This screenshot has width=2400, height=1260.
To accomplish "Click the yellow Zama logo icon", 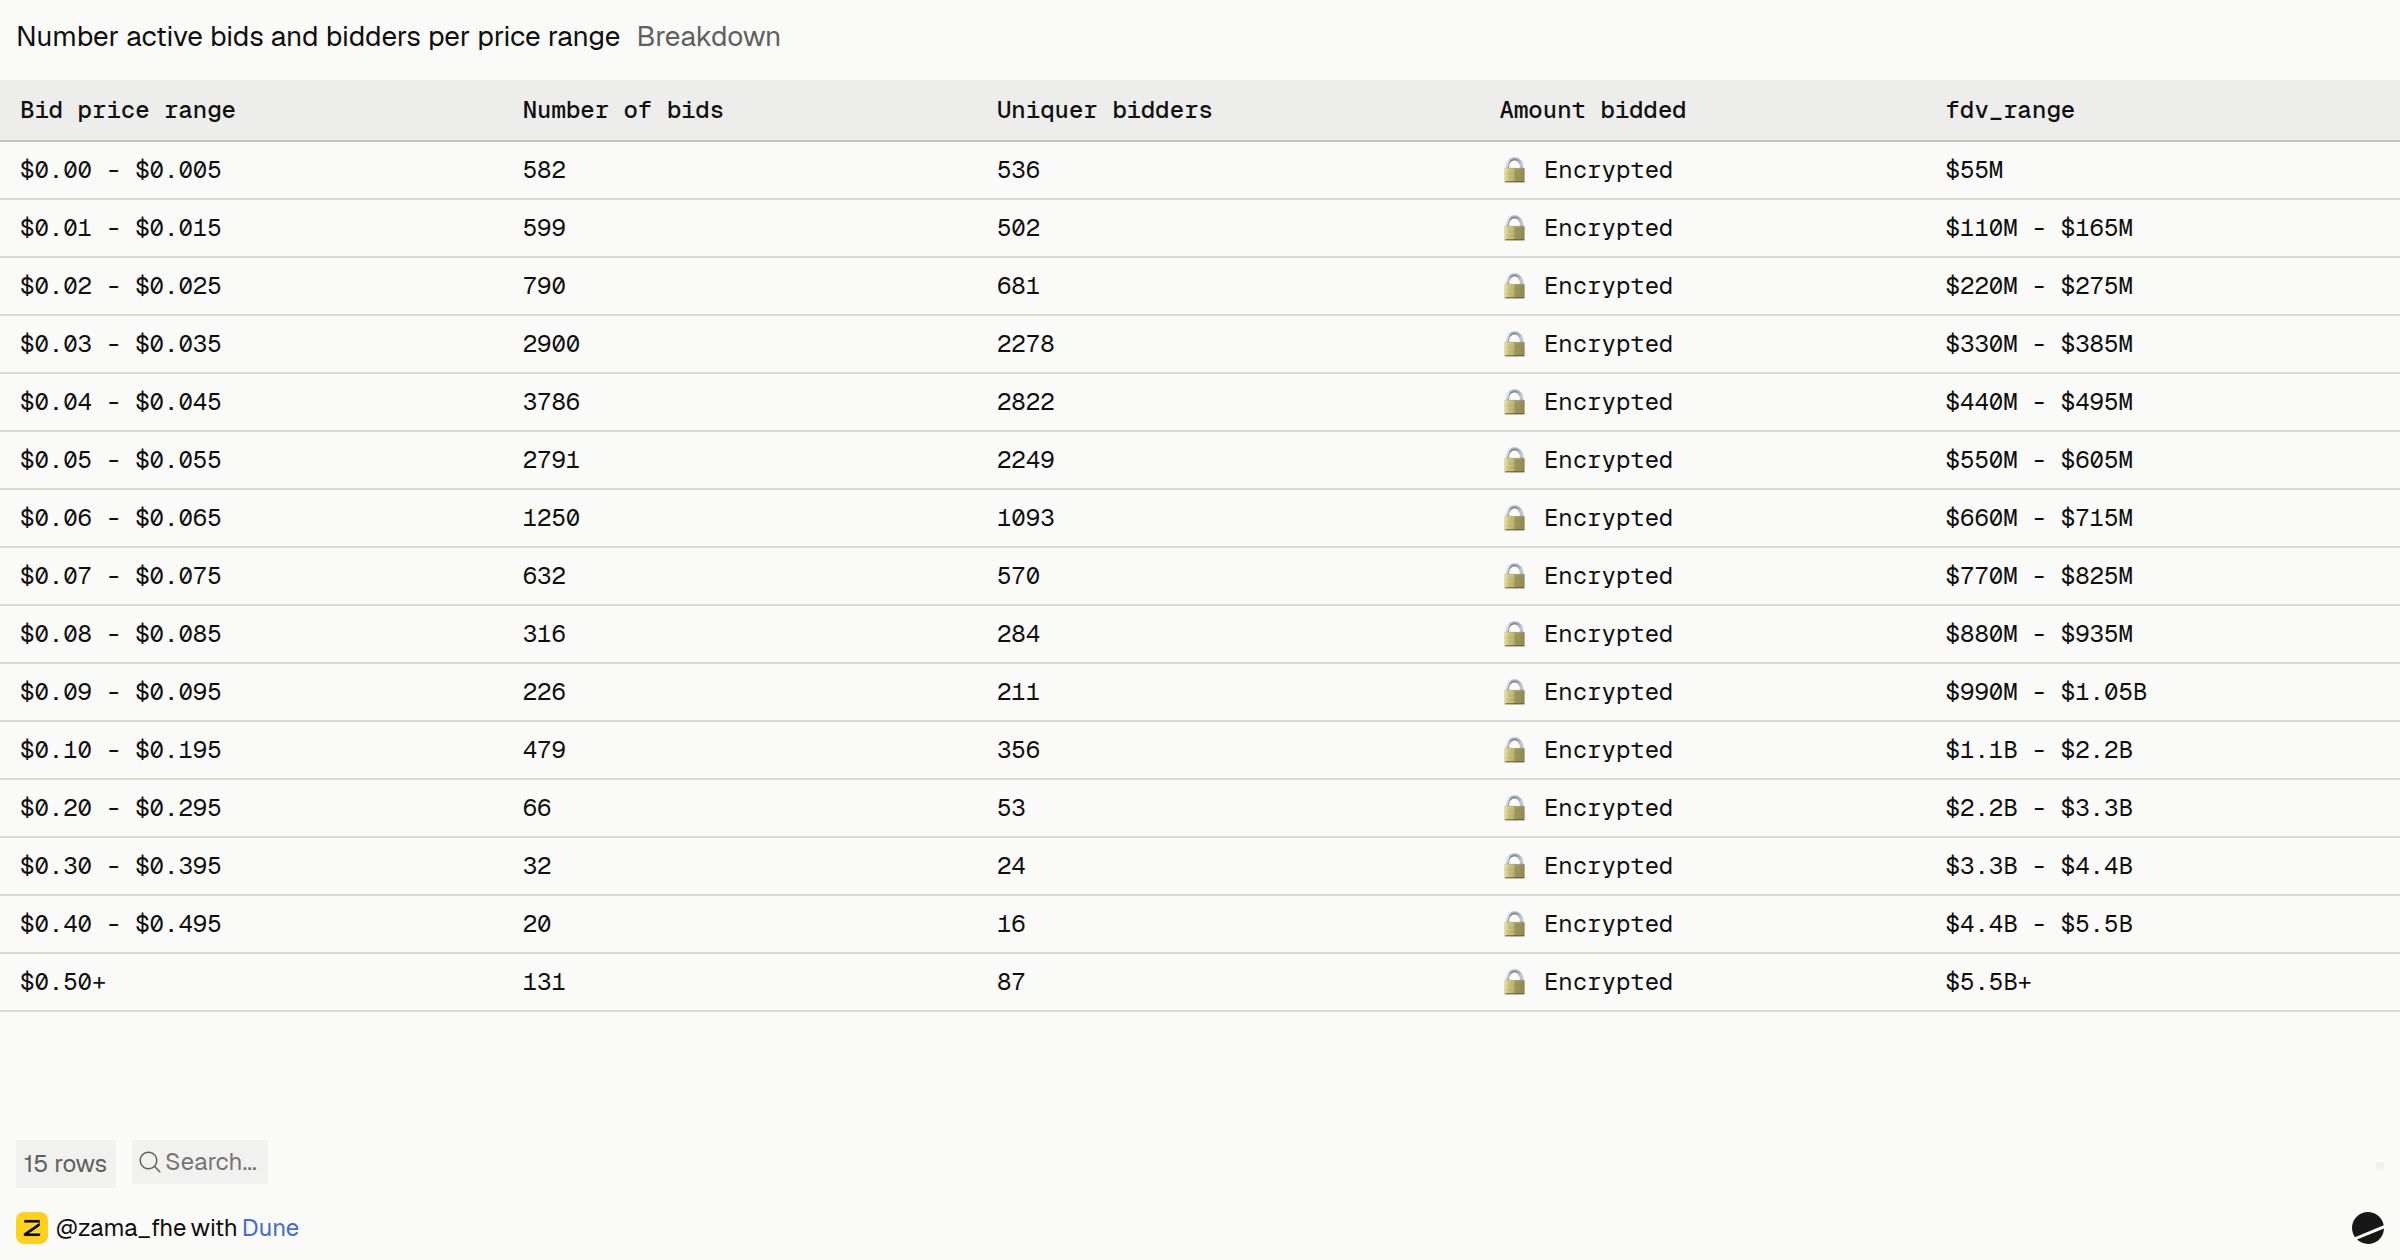I will point(32,1228).
